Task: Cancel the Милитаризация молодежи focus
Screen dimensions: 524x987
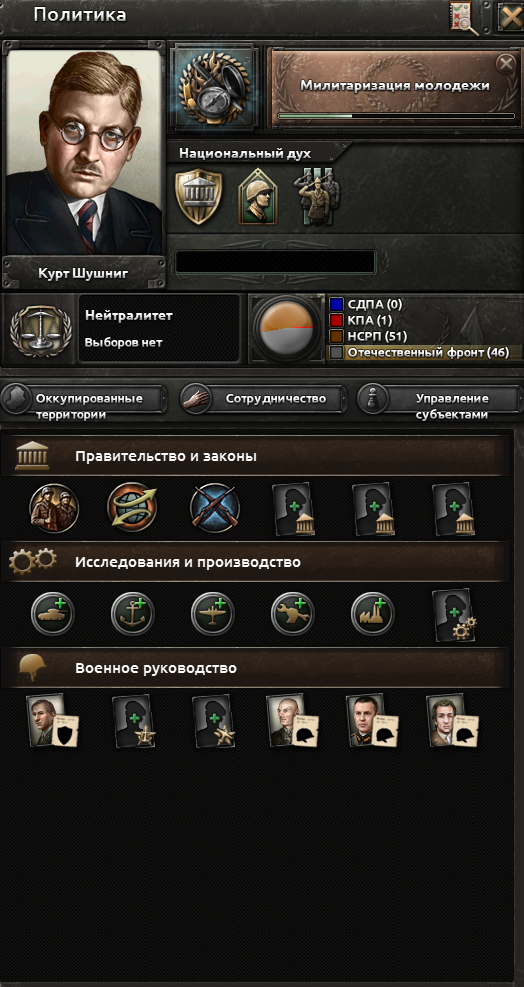Action: 505,64
